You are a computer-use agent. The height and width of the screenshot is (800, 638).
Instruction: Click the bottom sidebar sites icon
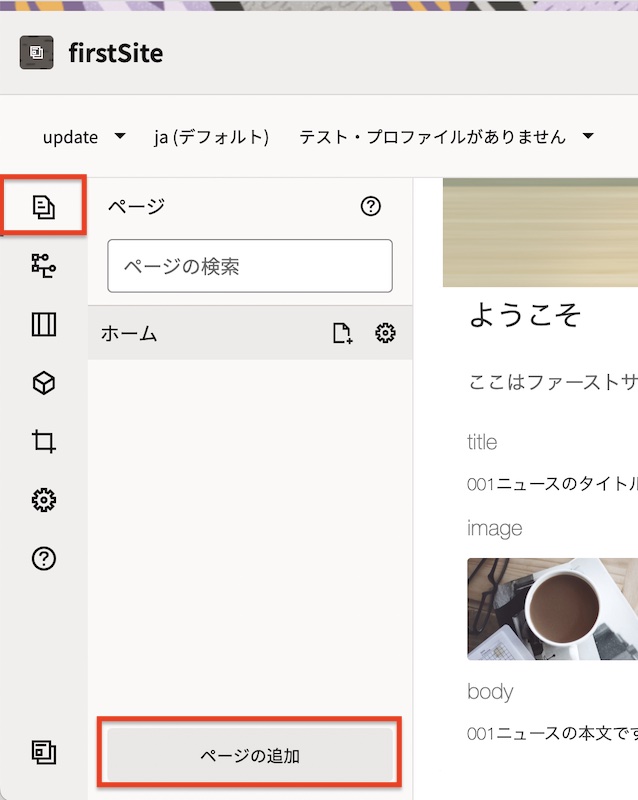[44, 752]
